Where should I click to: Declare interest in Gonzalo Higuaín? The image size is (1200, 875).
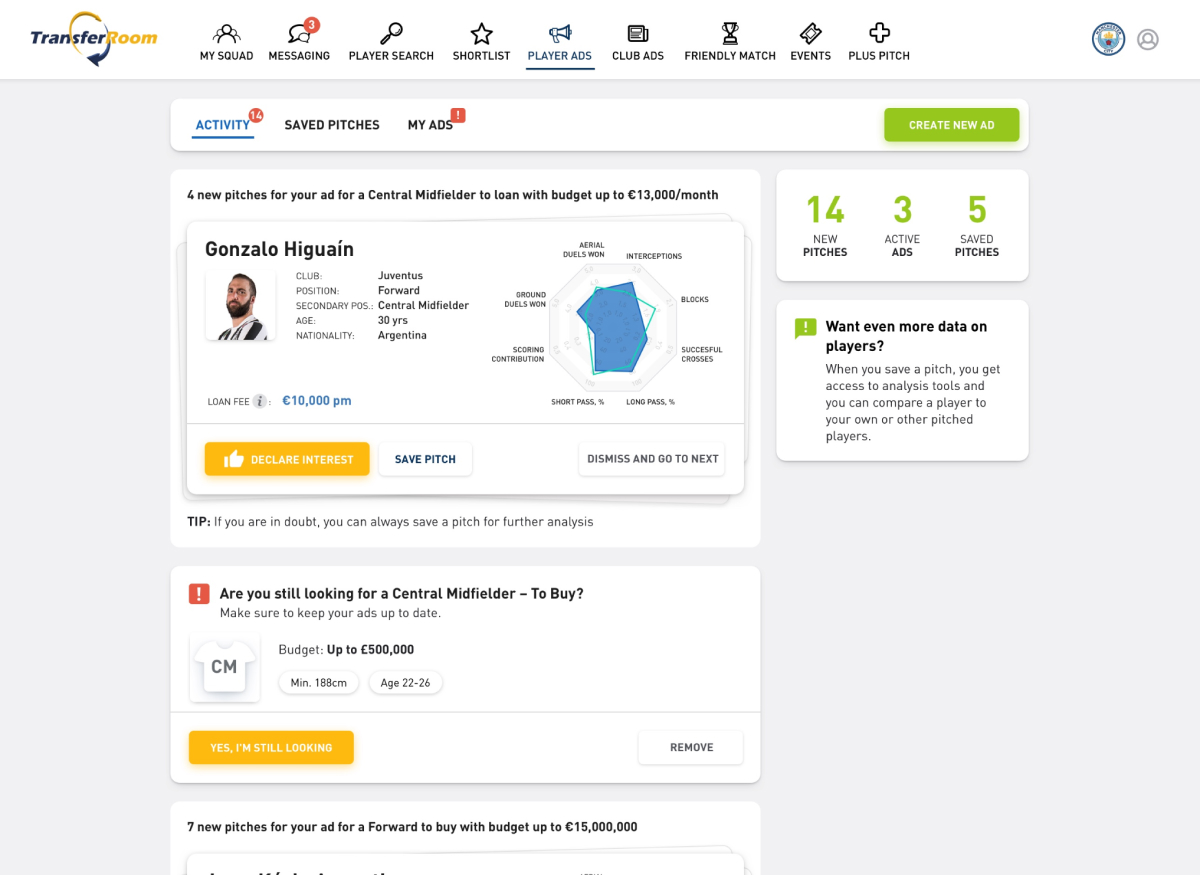click(x=287, y=459)
